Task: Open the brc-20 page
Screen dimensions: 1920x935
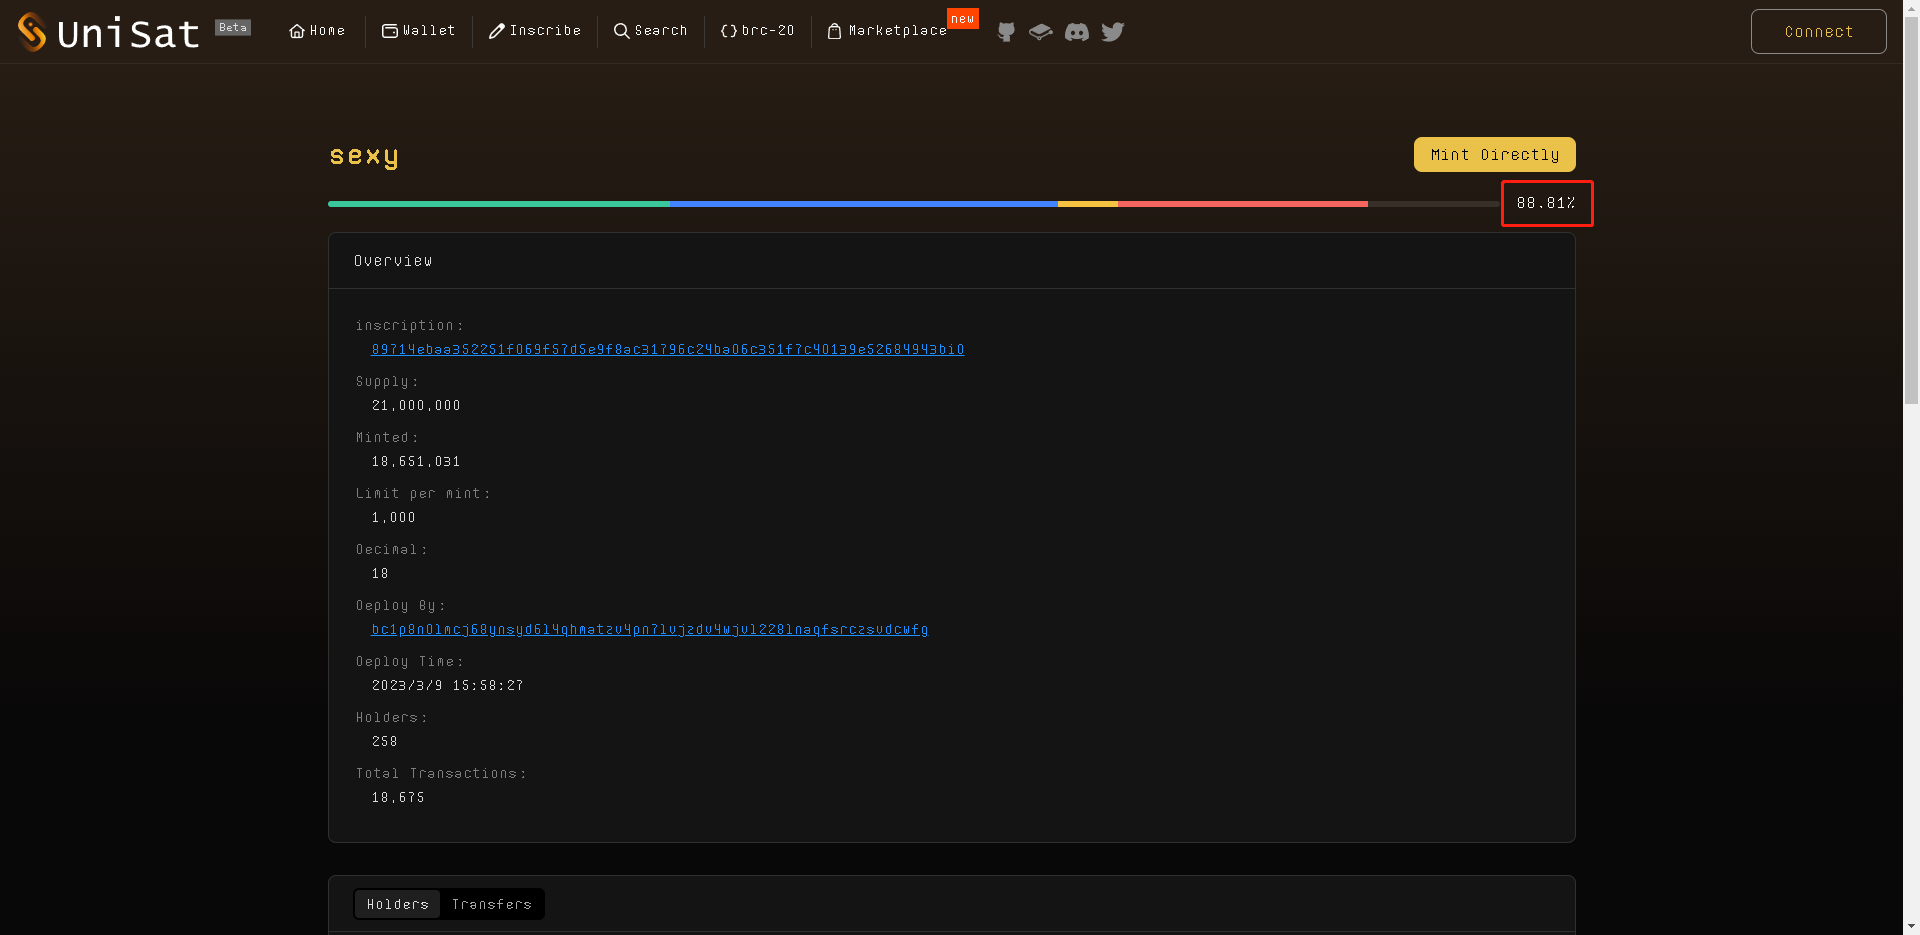Action: pos(757,31)
